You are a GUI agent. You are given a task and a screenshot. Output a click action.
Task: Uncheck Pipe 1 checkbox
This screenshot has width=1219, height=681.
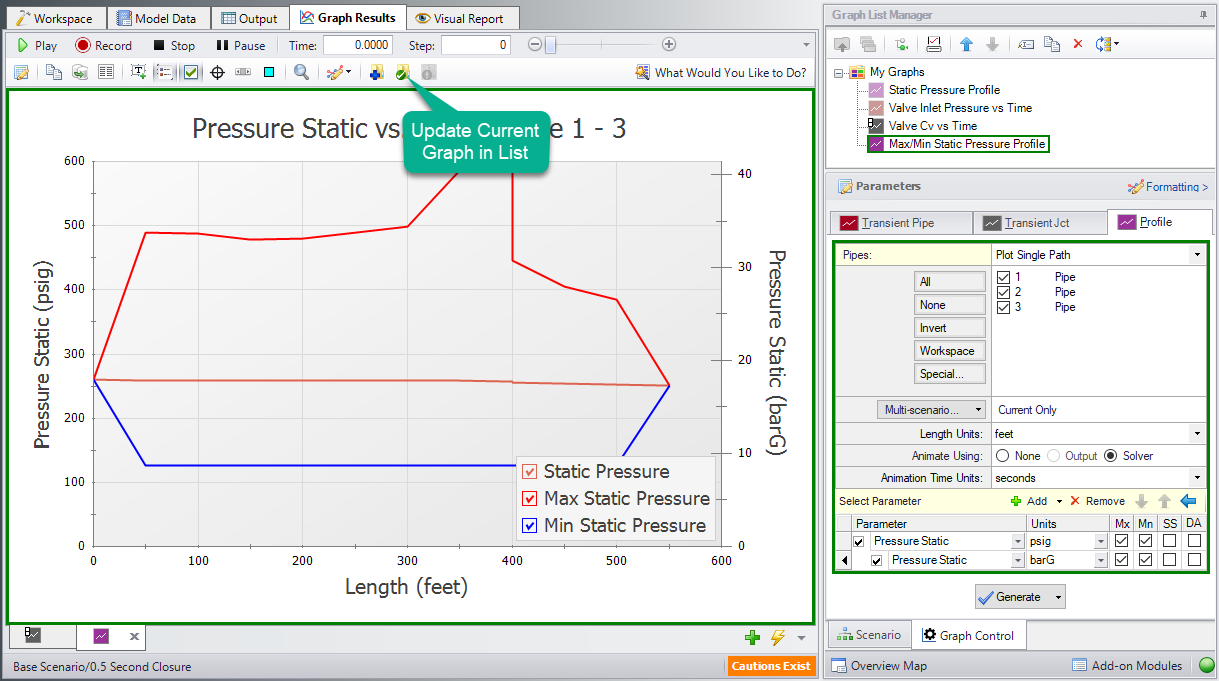pyautogui.click(x=1004, y=277)
